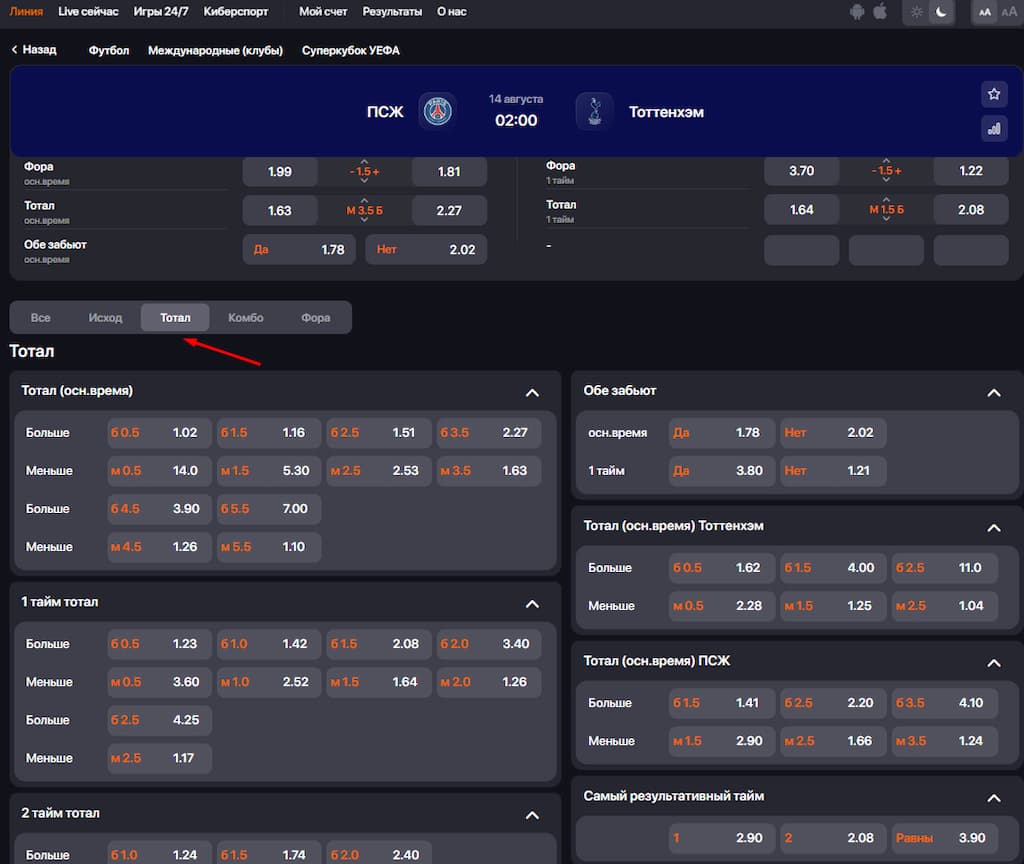The width and height of the screenshot is (1024, 864).
Task: Go to Суперкубок УЕФА breadcrumb
Action: 351,50
